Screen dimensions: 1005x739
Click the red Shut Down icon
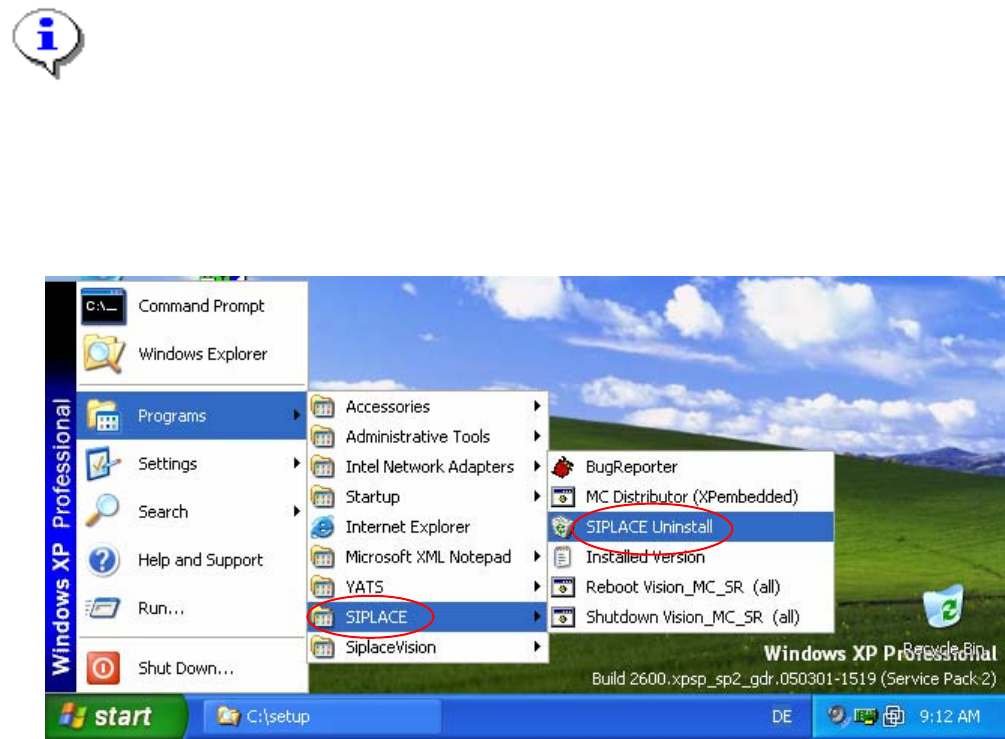(x=103, y=668)
